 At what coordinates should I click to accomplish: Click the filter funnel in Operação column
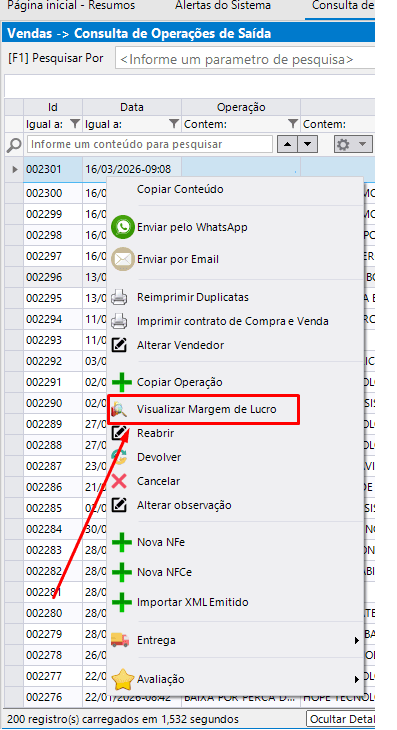tap(293, 124)
